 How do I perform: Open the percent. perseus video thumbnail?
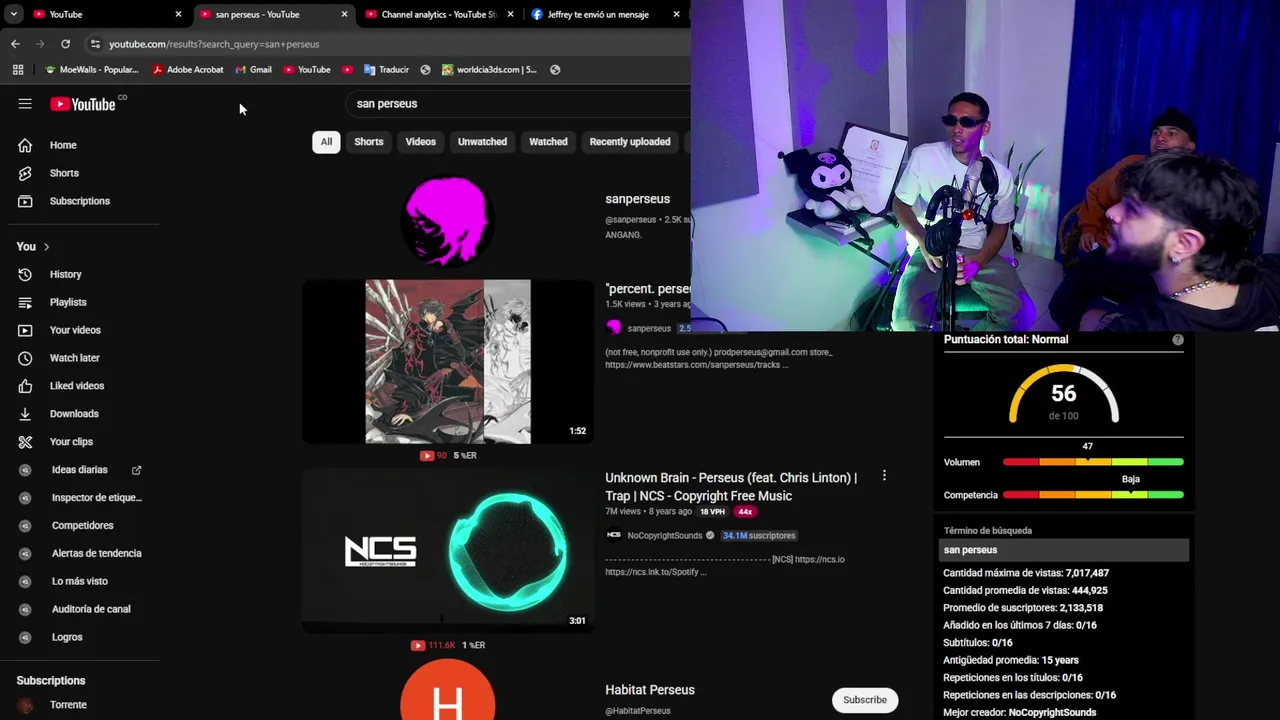[x=448, y=362]
